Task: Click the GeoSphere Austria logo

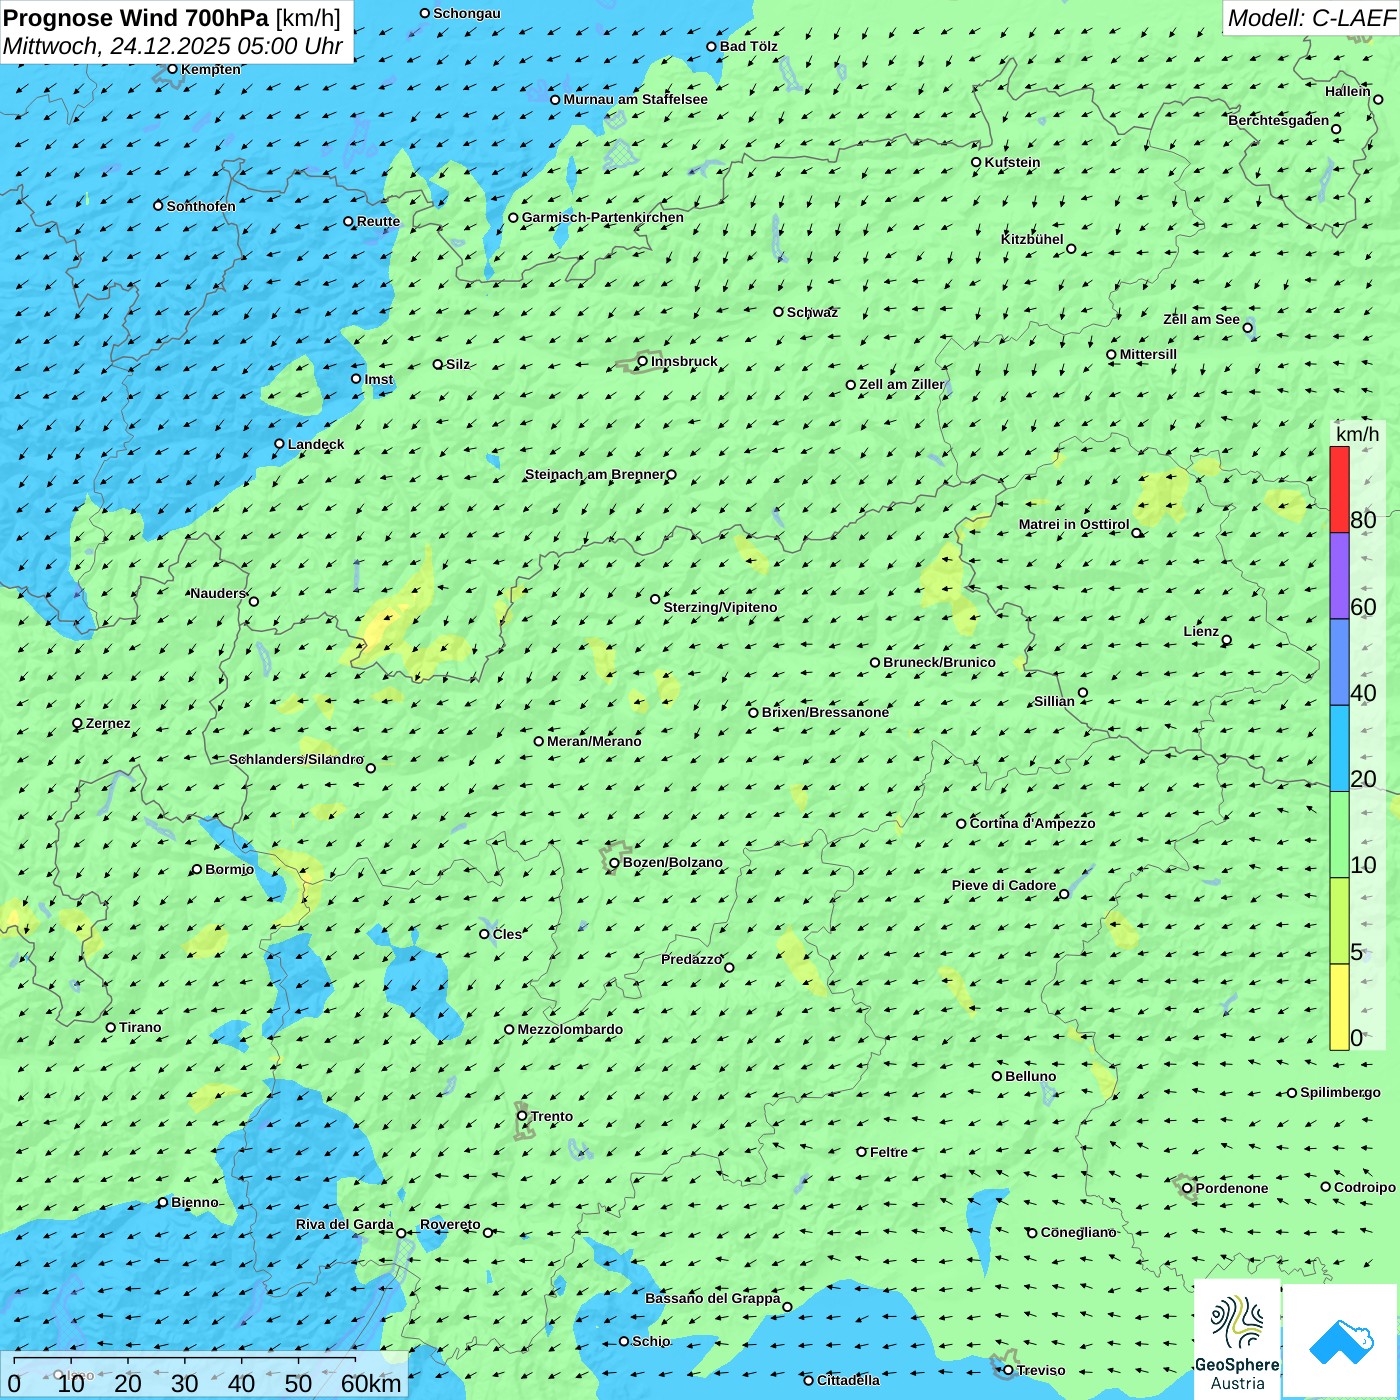Action: click(1237, 1340)
